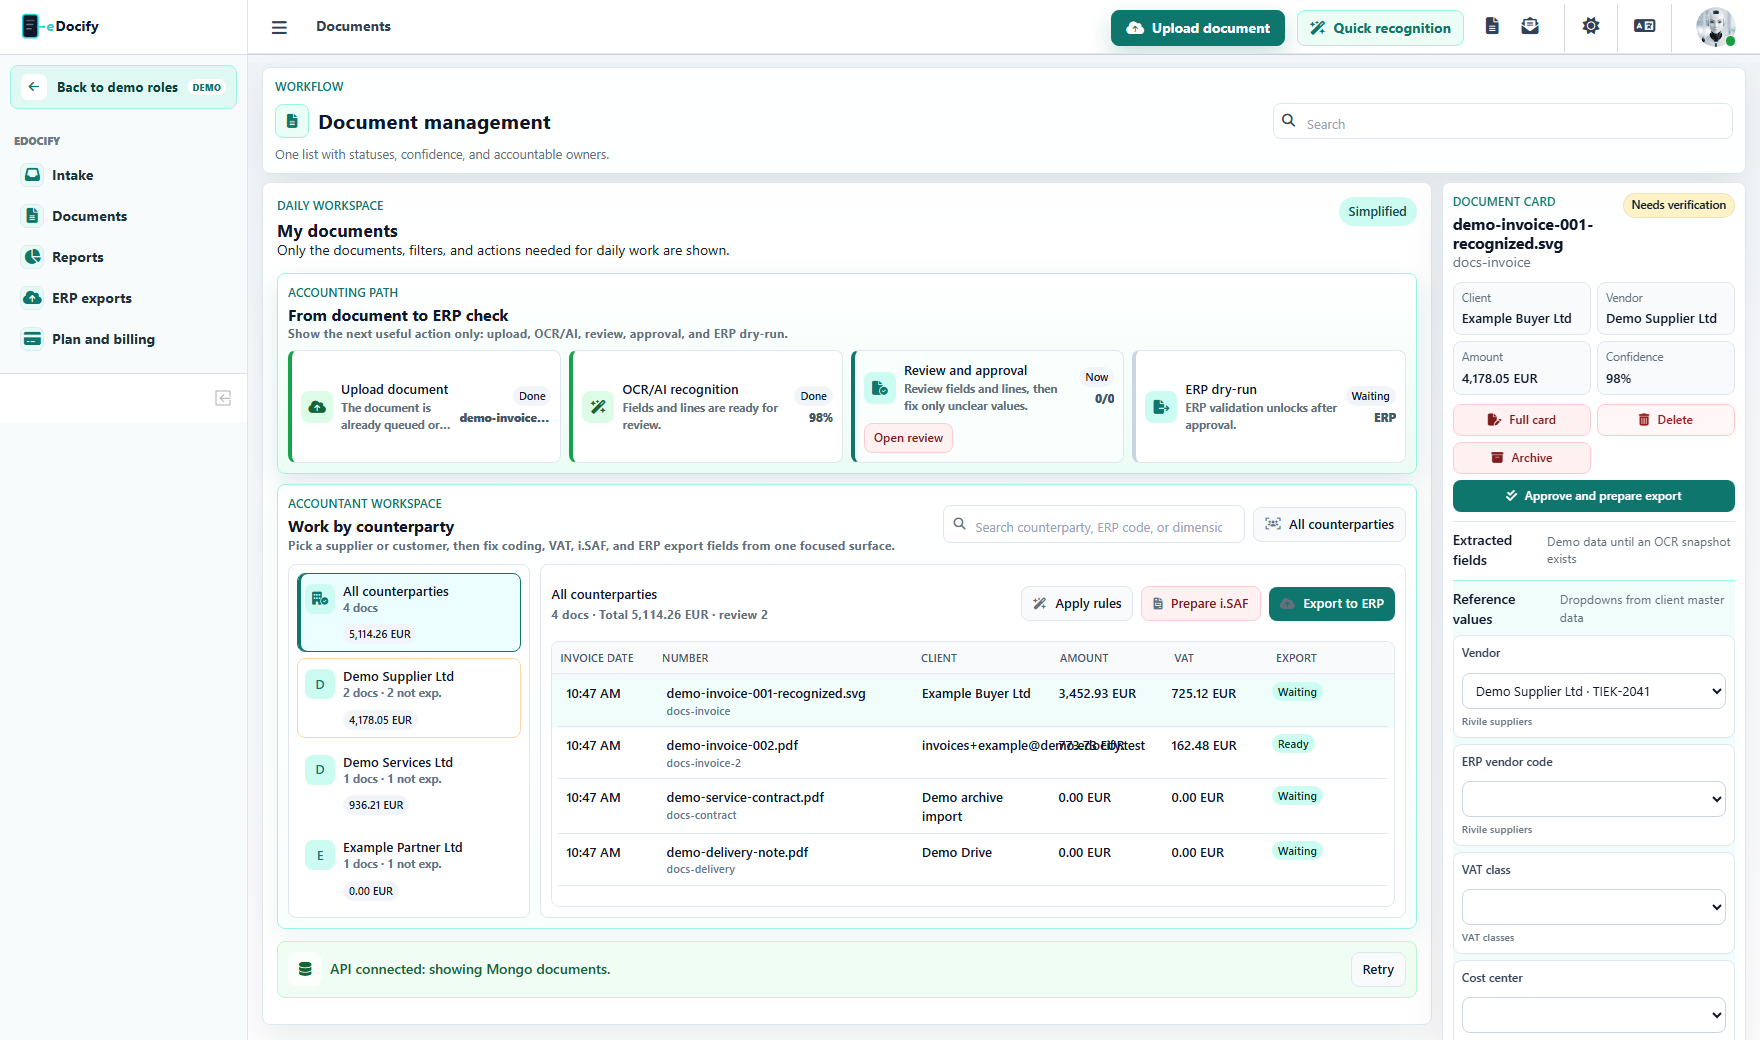
Task: Focus the counterparty search field
Action: click(1094, 524)
